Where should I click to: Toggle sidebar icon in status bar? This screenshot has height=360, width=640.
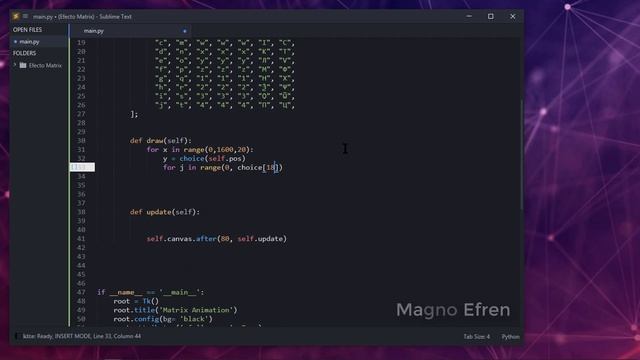[x=17, y=336]
